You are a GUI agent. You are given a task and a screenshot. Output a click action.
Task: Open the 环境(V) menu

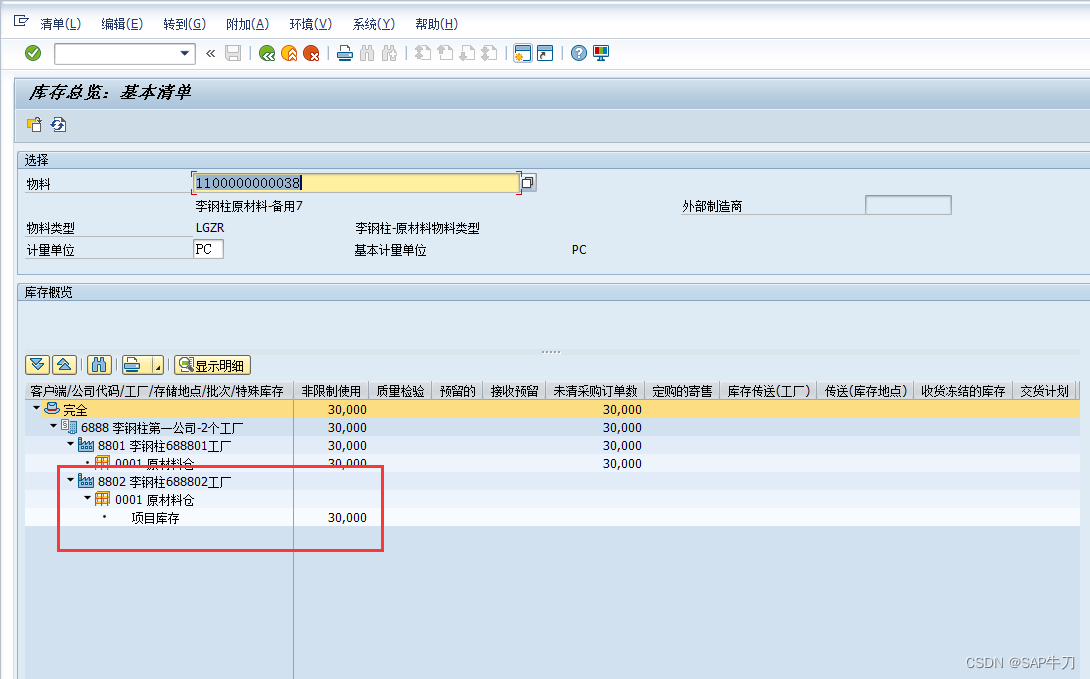tap(311, 24)
